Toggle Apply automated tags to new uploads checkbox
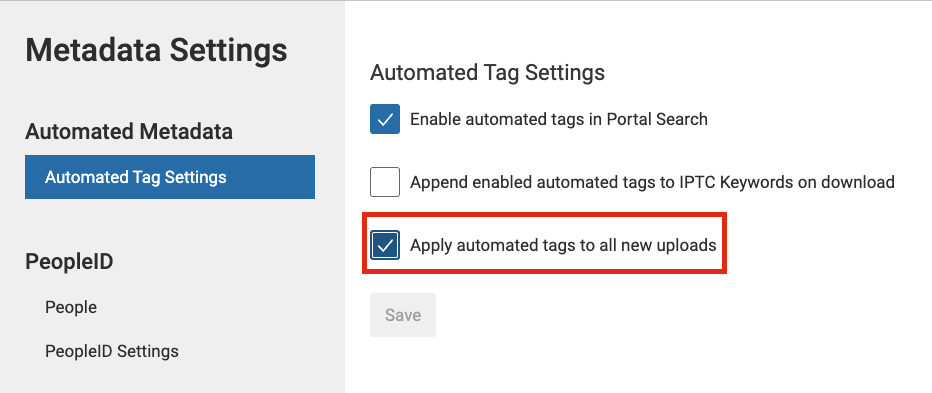The width and height of the screenshot is (932, 393). [x=385, y=245]
